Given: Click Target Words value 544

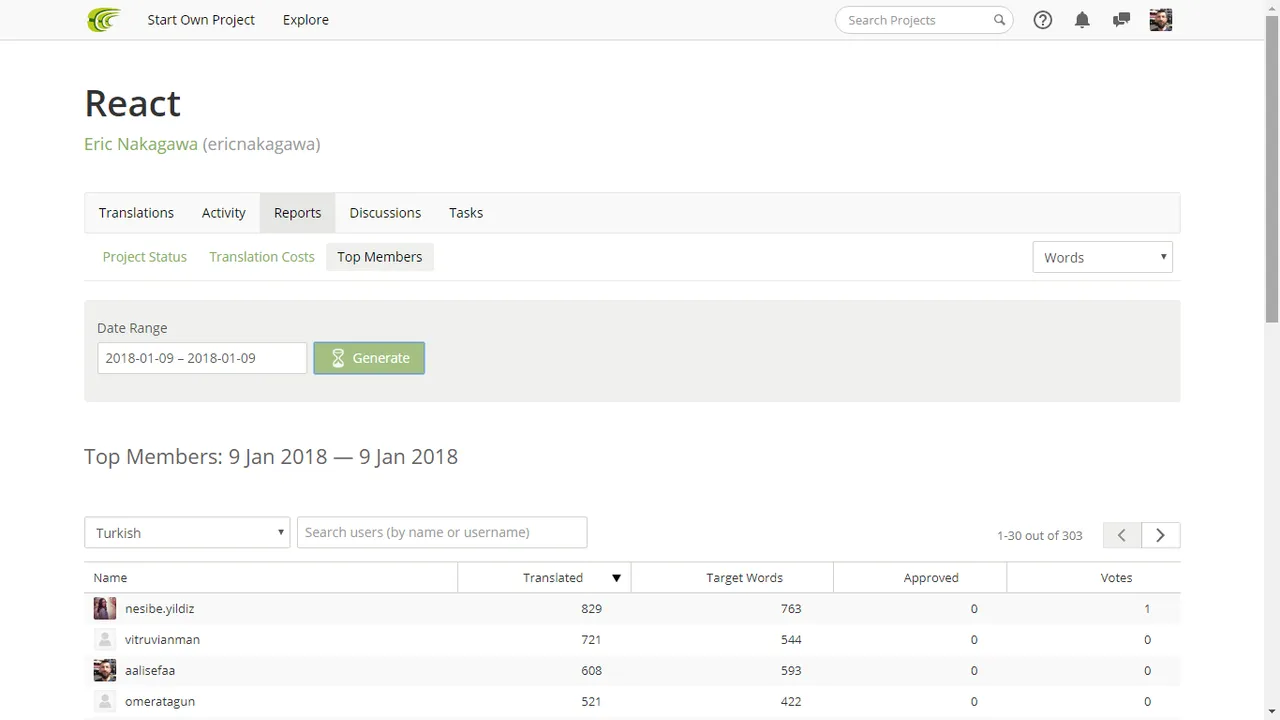Looking at the screenshot, I should tap(791, 639).
